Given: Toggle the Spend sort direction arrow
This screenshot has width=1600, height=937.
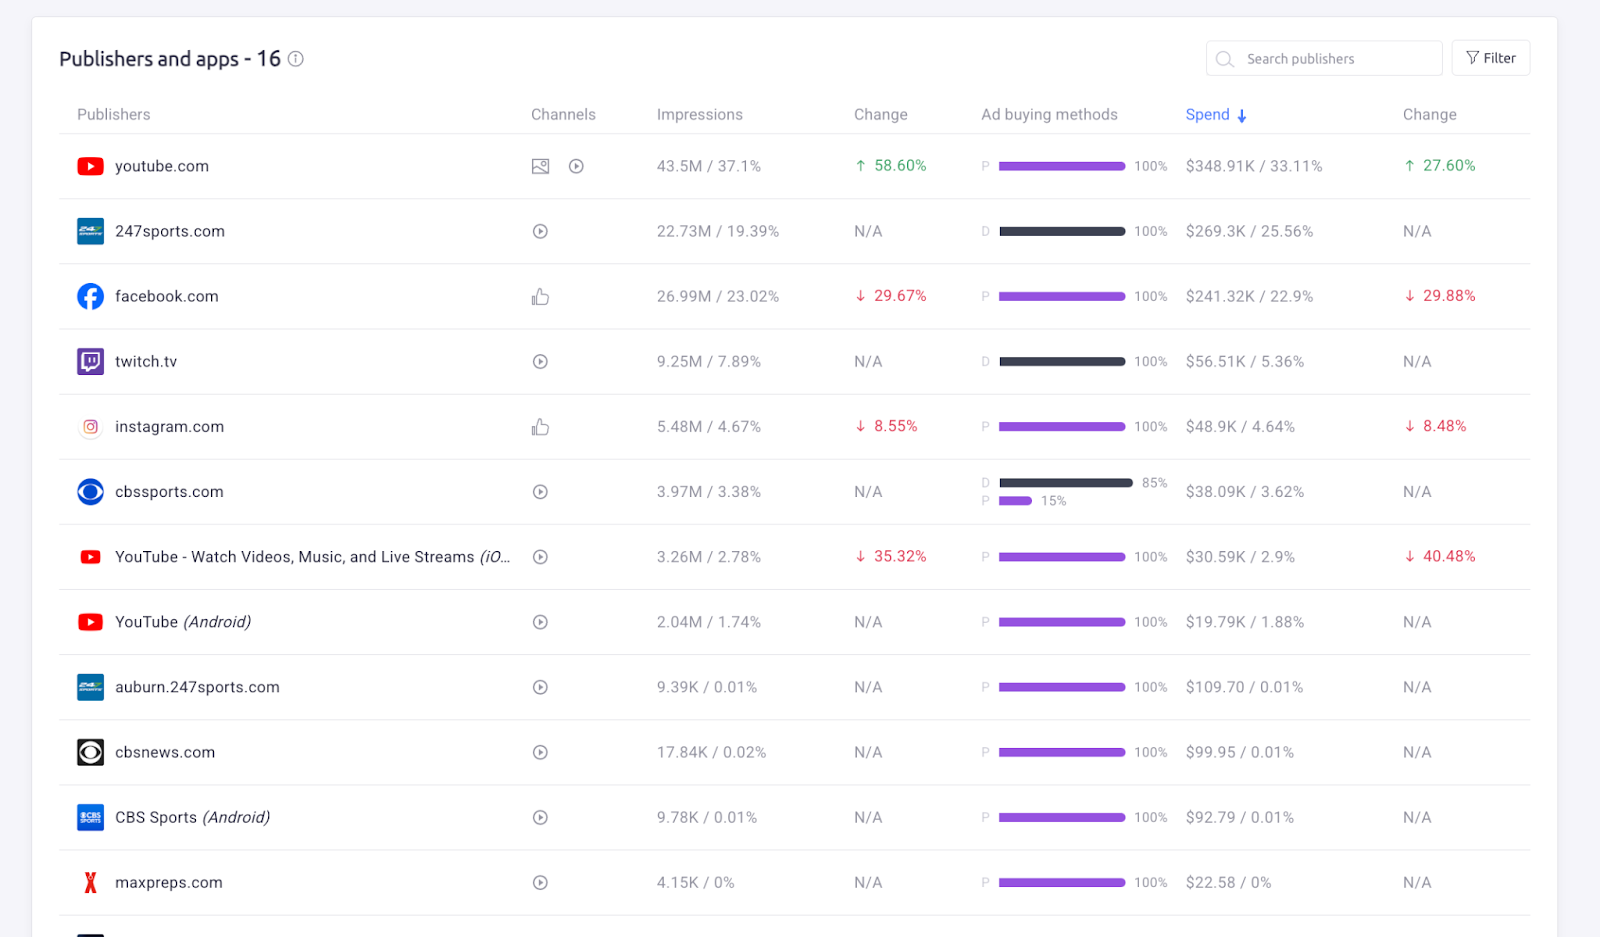Looking at the screenshot, I should coord(1242,114).
